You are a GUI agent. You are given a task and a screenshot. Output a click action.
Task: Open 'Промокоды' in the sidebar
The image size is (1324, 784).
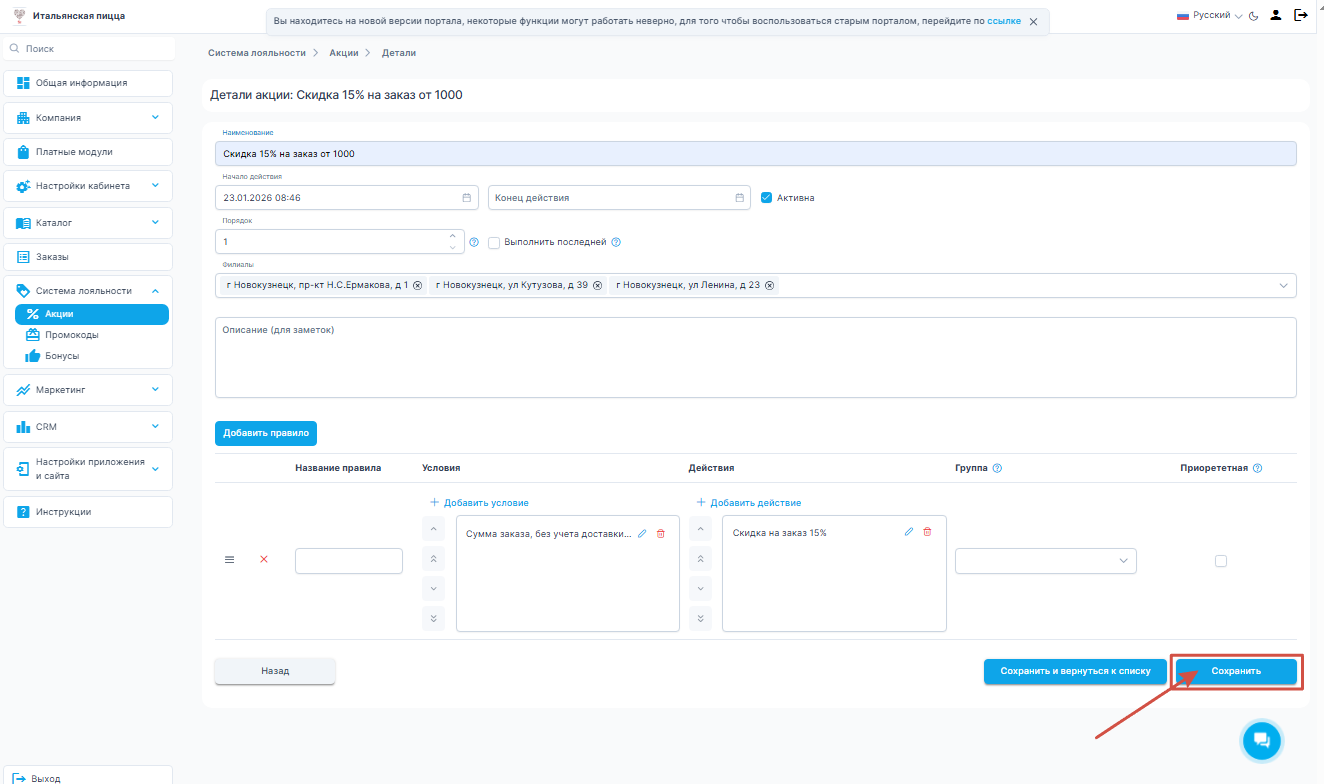72,335
